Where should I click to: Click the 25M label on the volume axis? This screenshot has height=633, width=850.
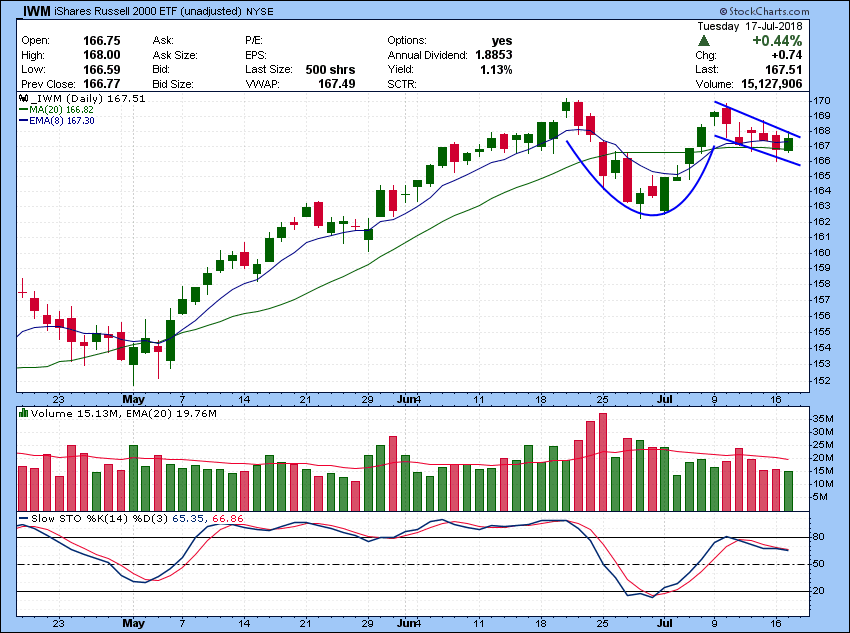point(823,445)
